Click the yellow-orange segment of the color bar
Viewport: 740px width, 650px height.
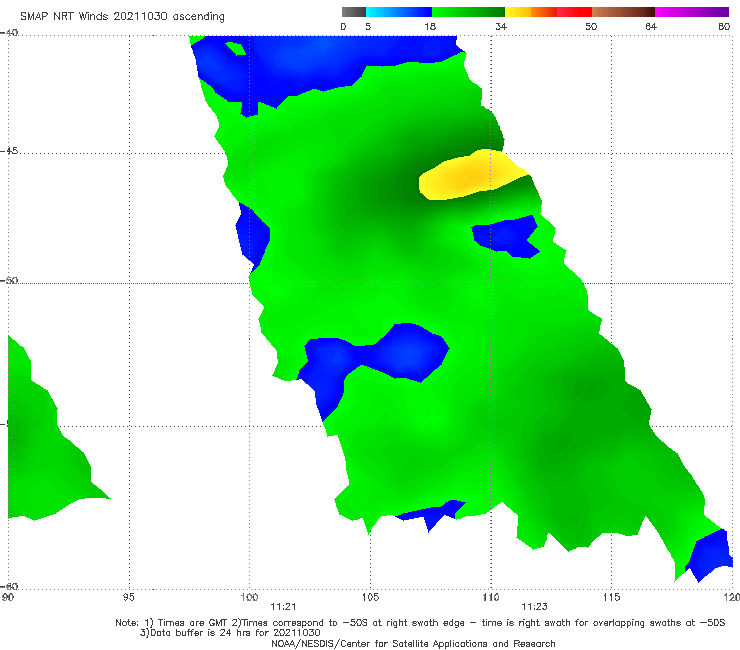[531, 12]
